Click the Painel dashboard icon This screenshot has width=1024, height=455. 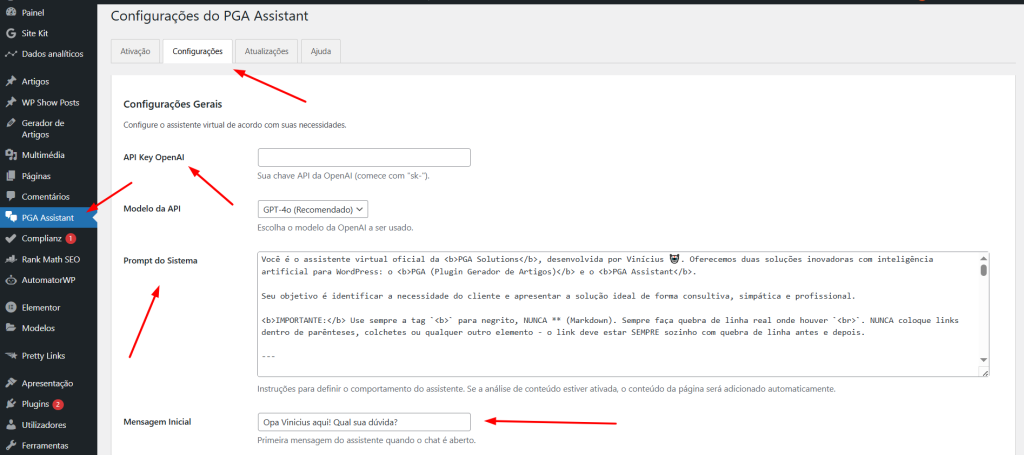[x=10, y=12]
